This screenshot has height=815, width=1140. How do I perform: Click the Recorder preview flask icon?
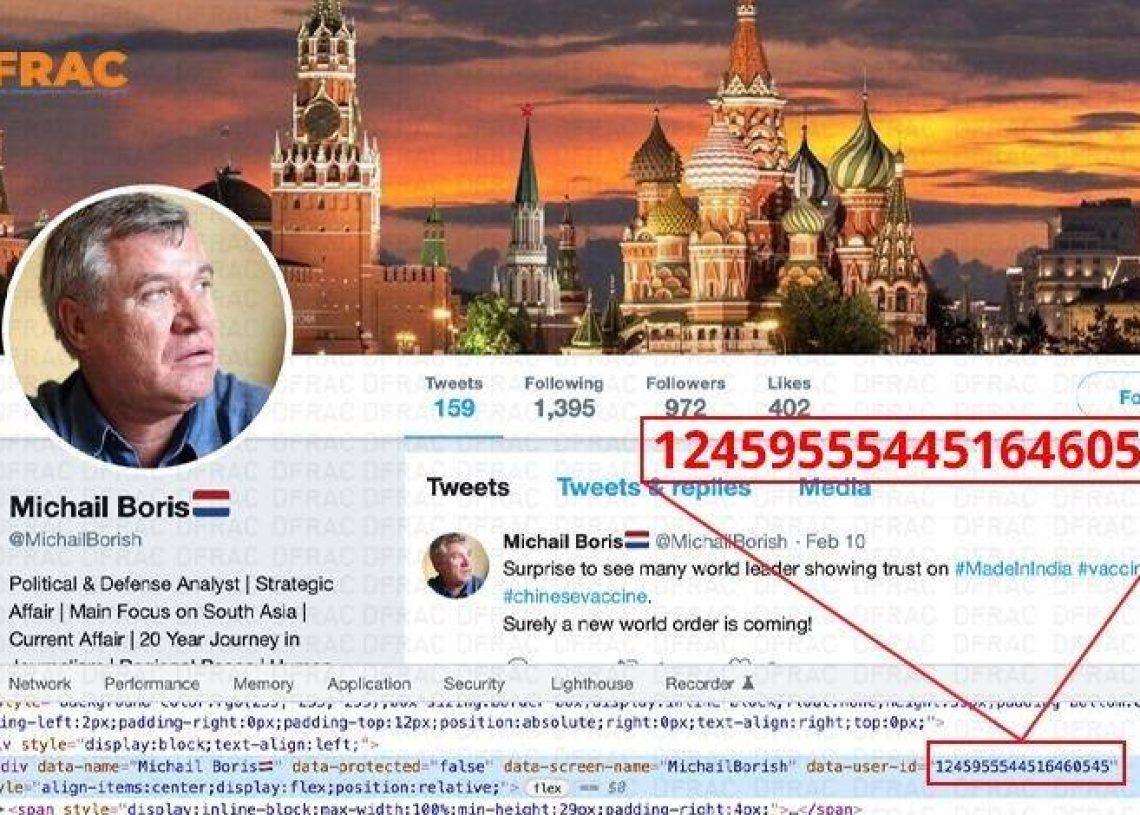click(x=748, y=683)
